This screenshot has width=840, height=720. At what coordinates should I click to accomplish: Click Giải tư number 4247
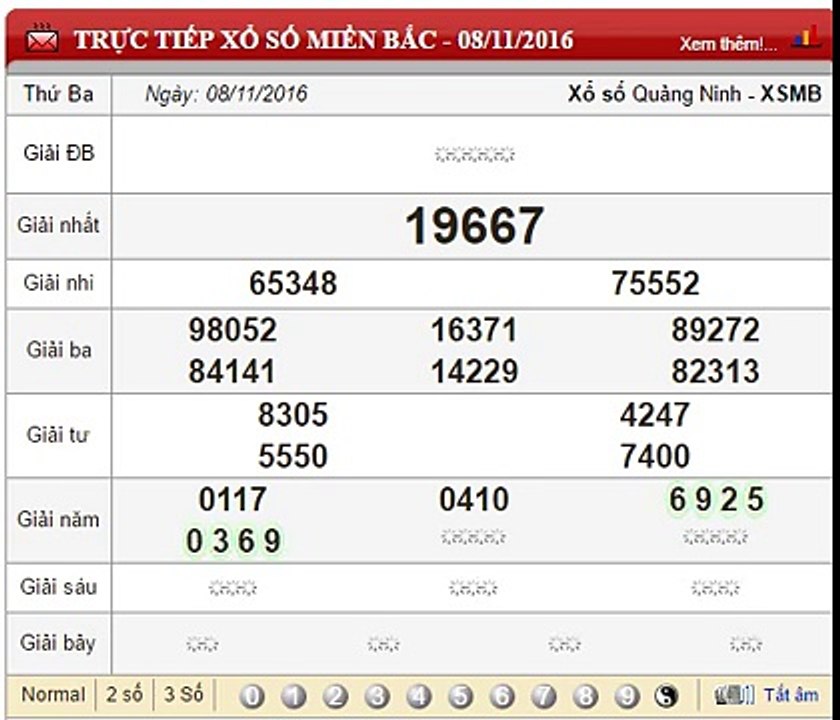(655, 415)
